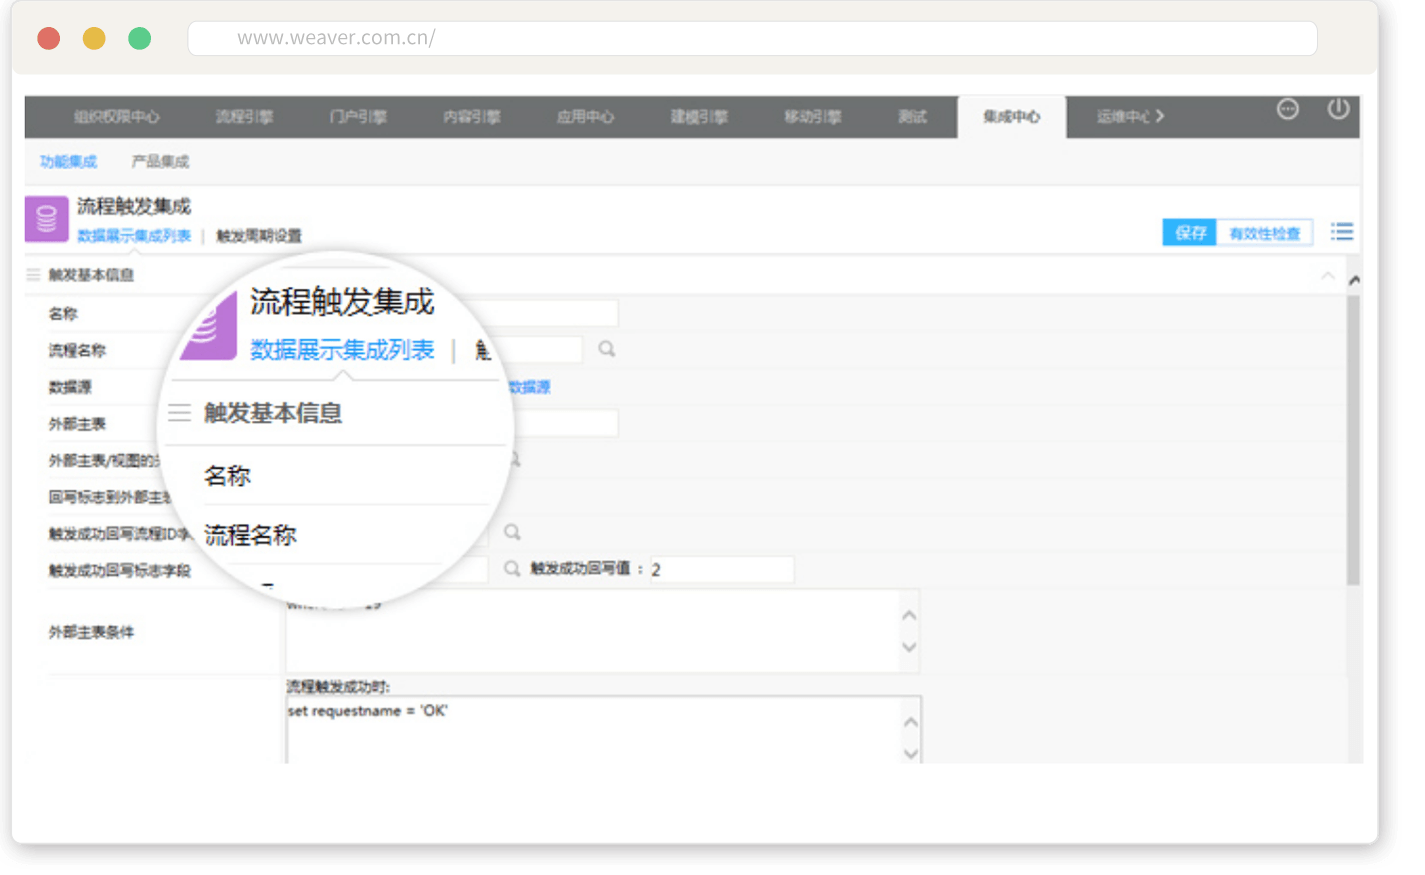Click the blue 保存 button
The width and height of the screenshot is (1425, 875).
pyautogui.click(x=1189, y=233)
